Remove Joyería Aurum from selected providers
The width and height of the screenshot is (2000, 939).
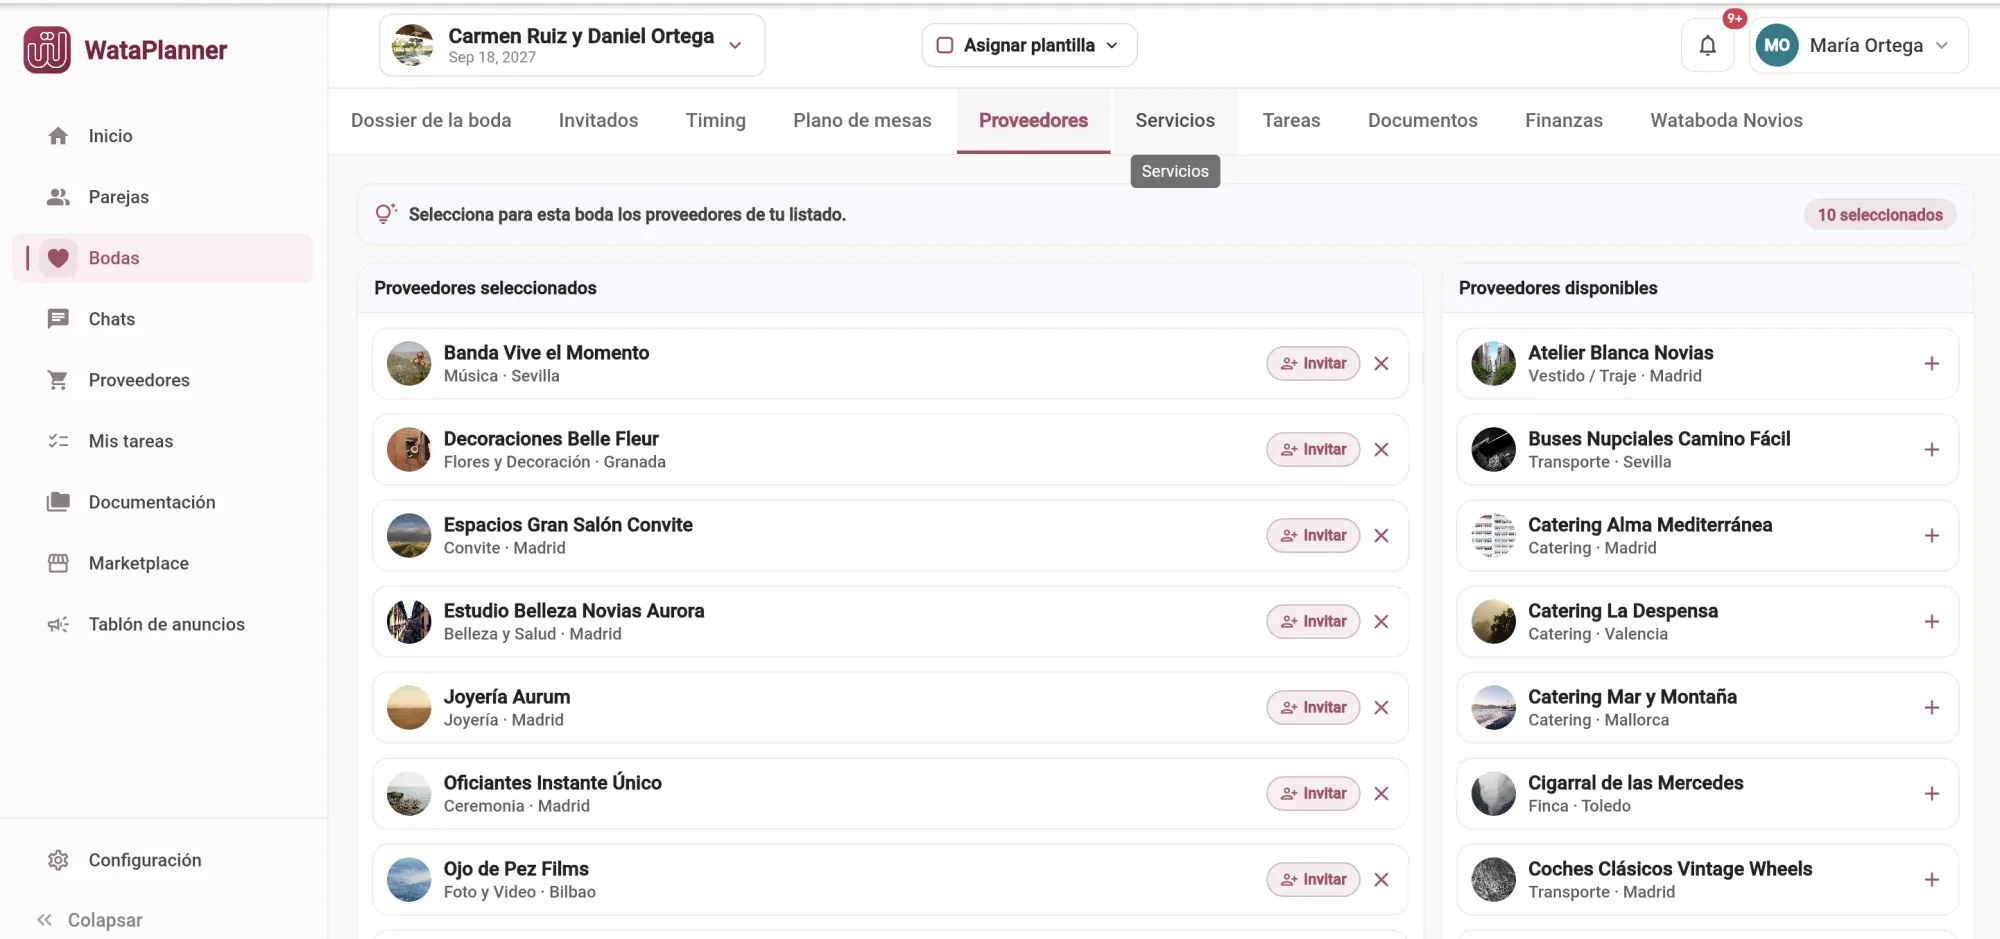pyautogui.click(x=1381, y=707)
